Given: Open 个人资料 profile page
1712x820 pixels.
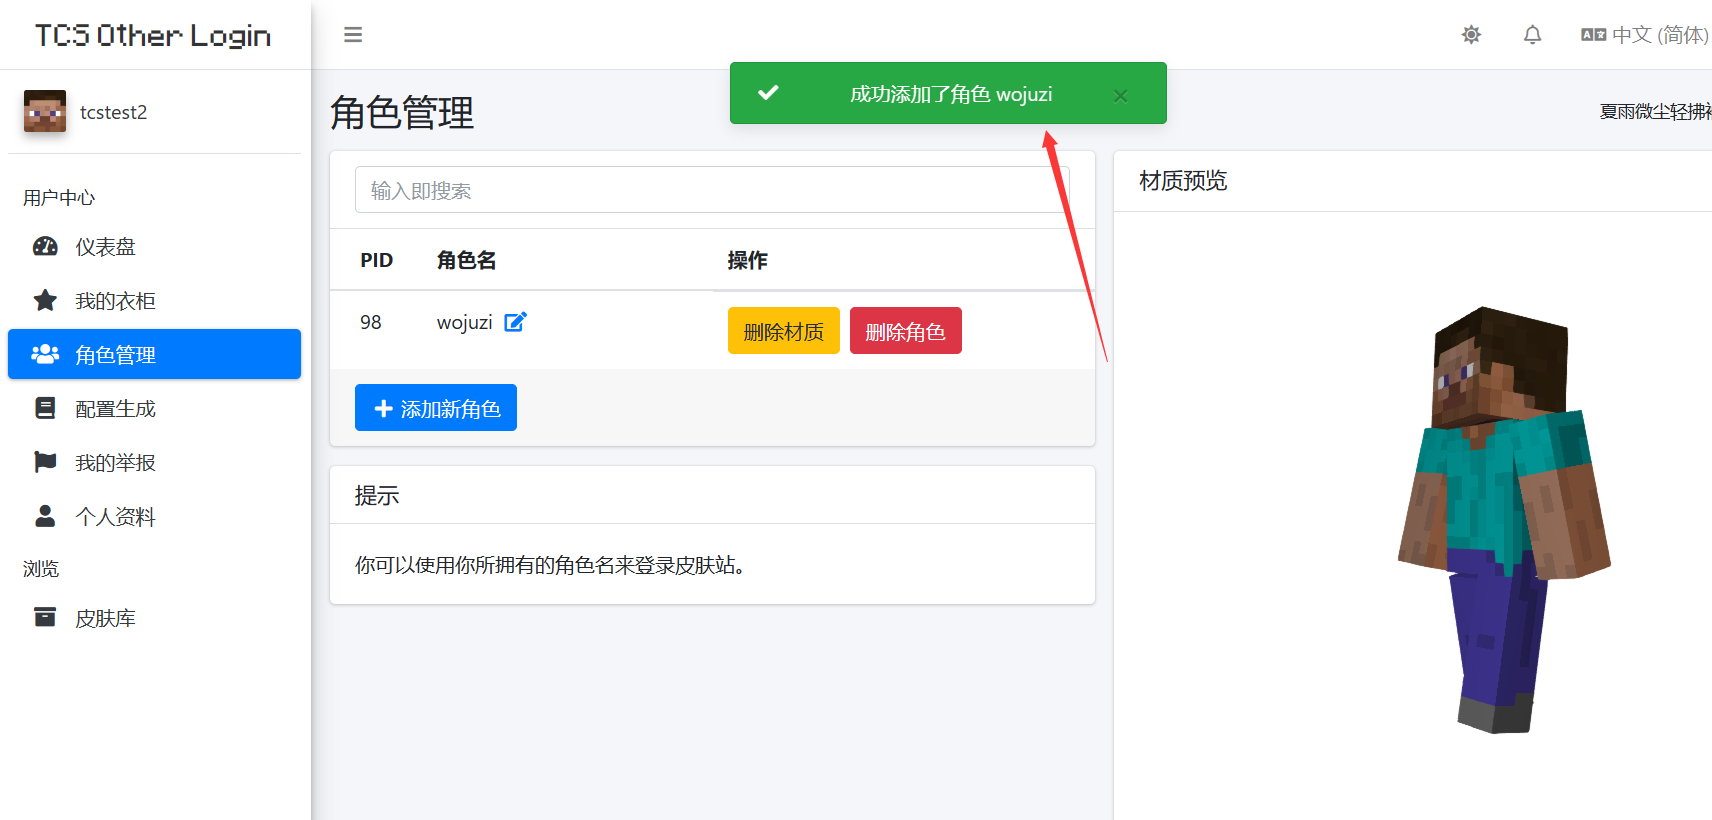Looking at the screenshot, I should 115,517.
